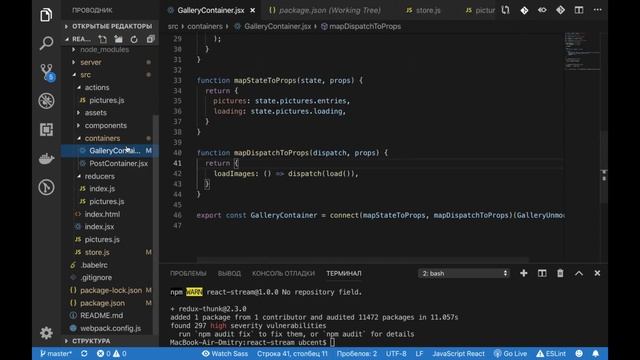Open the Problems panel tab
Viewport: 640px width, 360px height.
pos(188,273)
